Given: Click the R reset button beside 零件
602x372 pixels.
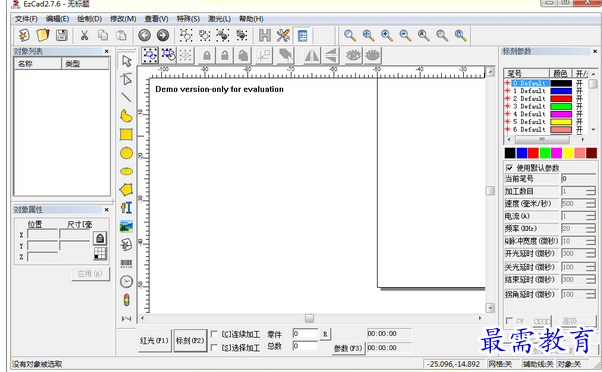Looking at the screenshot, I should [325, 334].
